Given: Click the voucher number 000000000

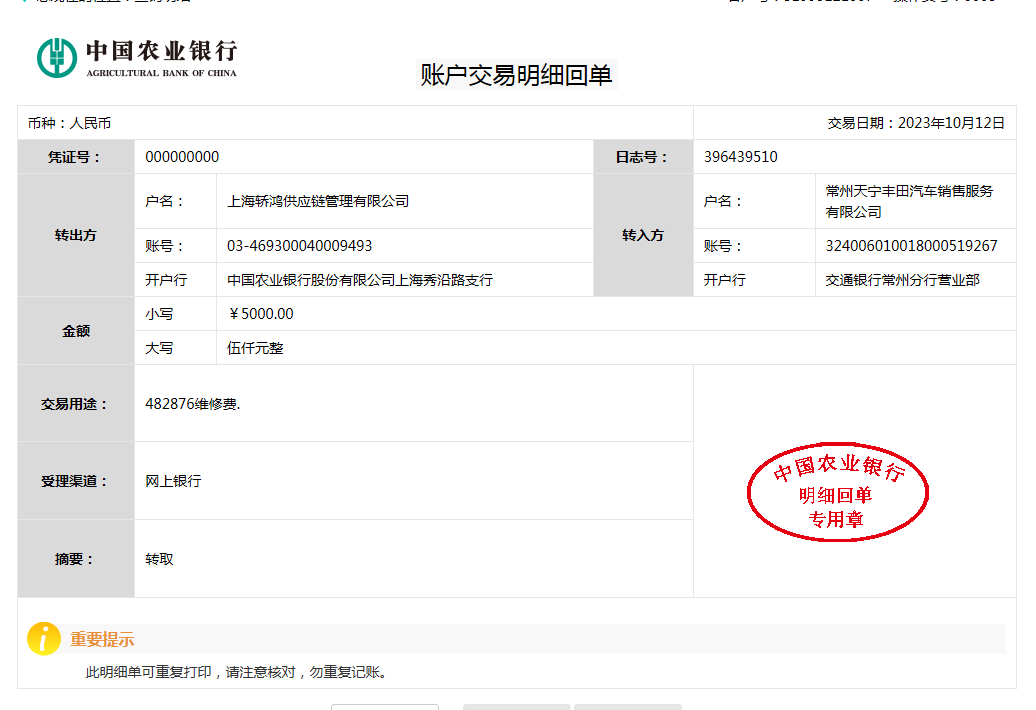Looking at the screenshot, I should click(182, 157).
